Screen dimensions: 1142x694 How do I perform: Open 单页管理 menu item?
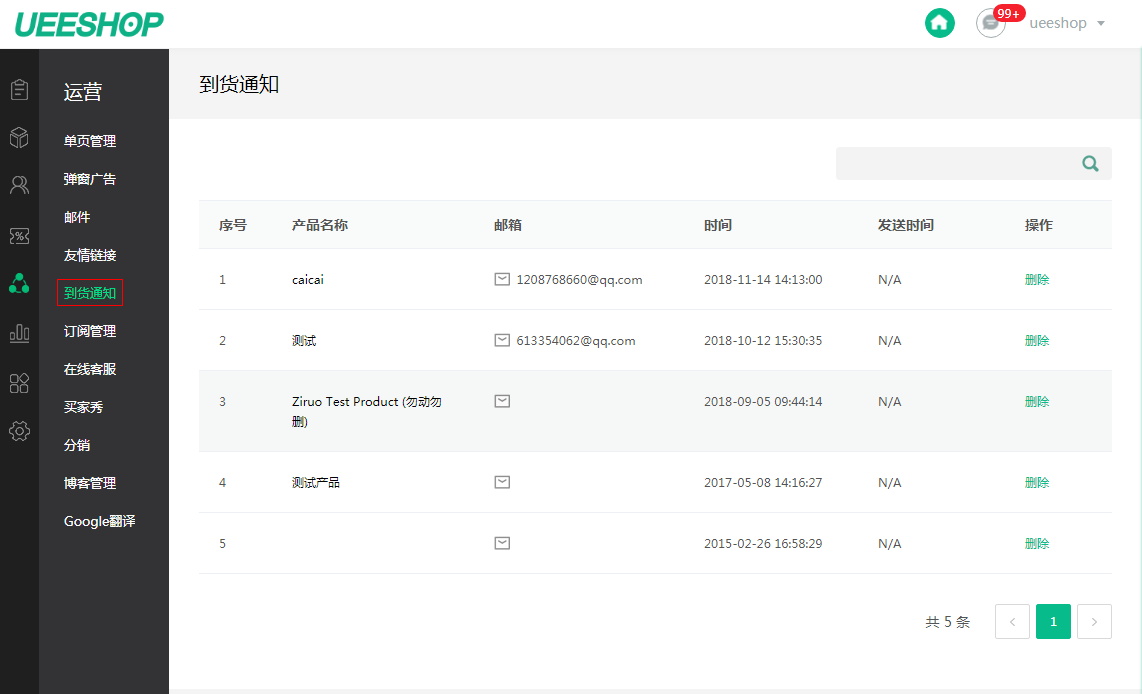(90, 141)
